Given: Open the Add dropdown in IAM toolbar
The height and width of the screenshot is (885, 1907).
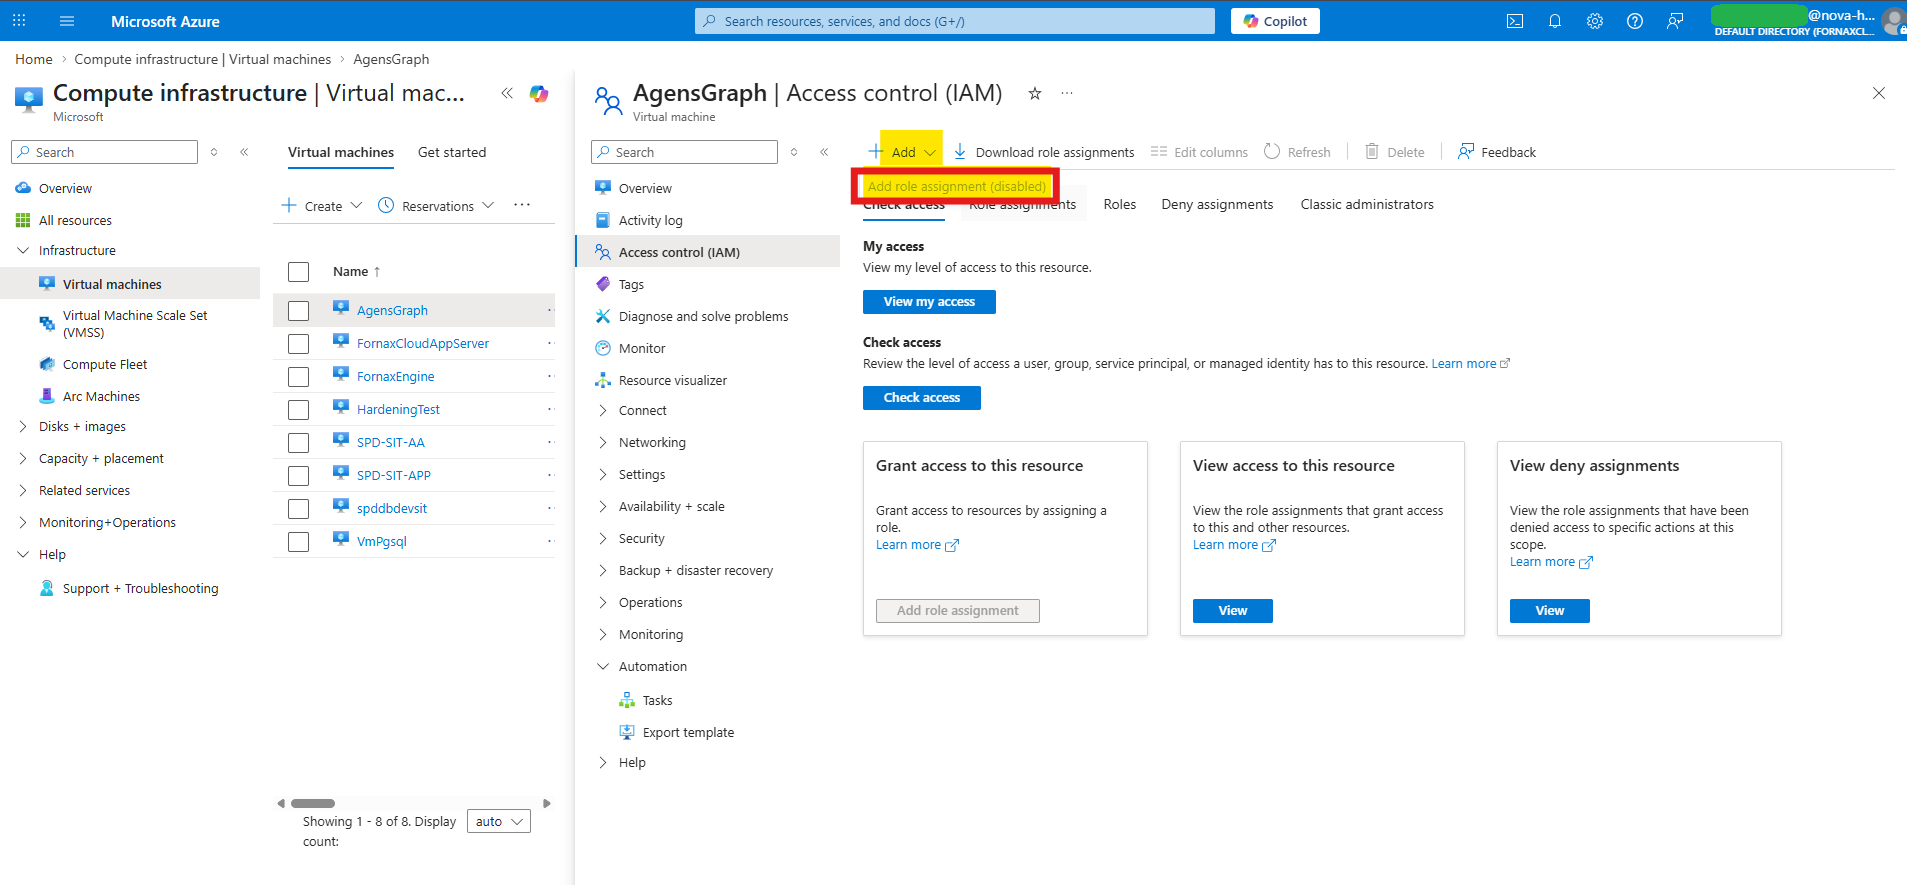Looking at the screenshot, I should 902,152.
